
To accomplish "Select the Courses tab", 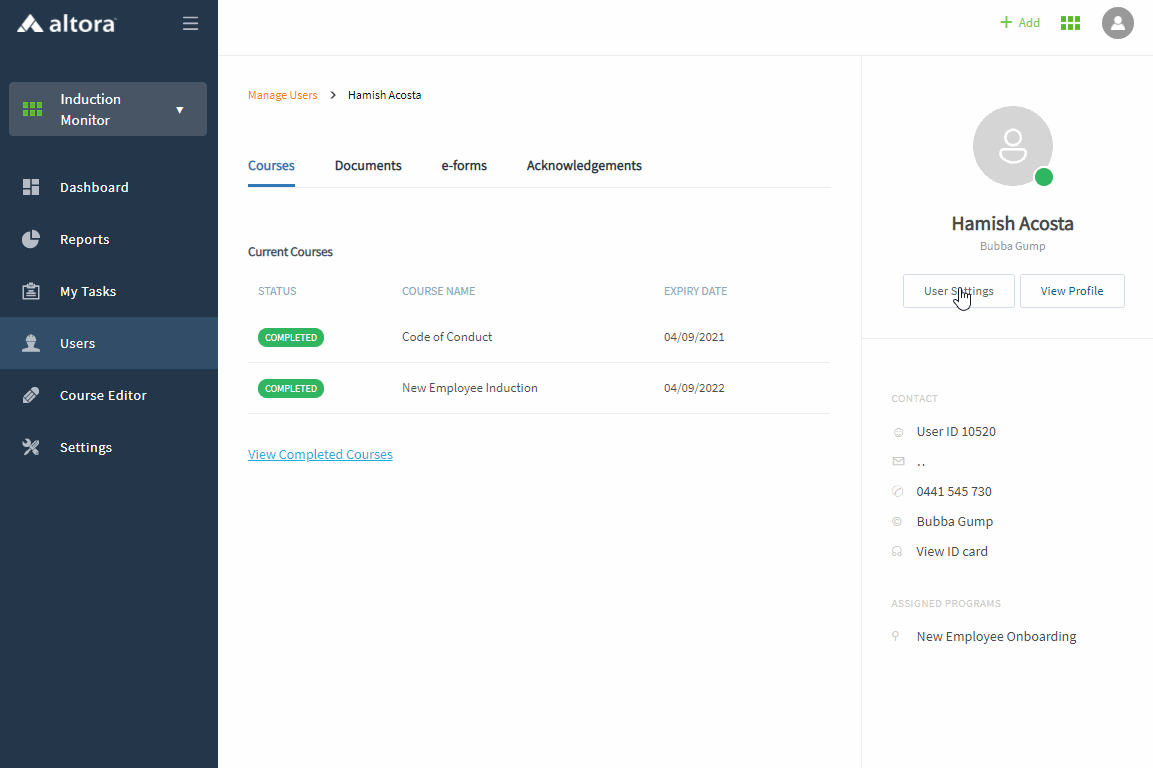I will 271,166.
